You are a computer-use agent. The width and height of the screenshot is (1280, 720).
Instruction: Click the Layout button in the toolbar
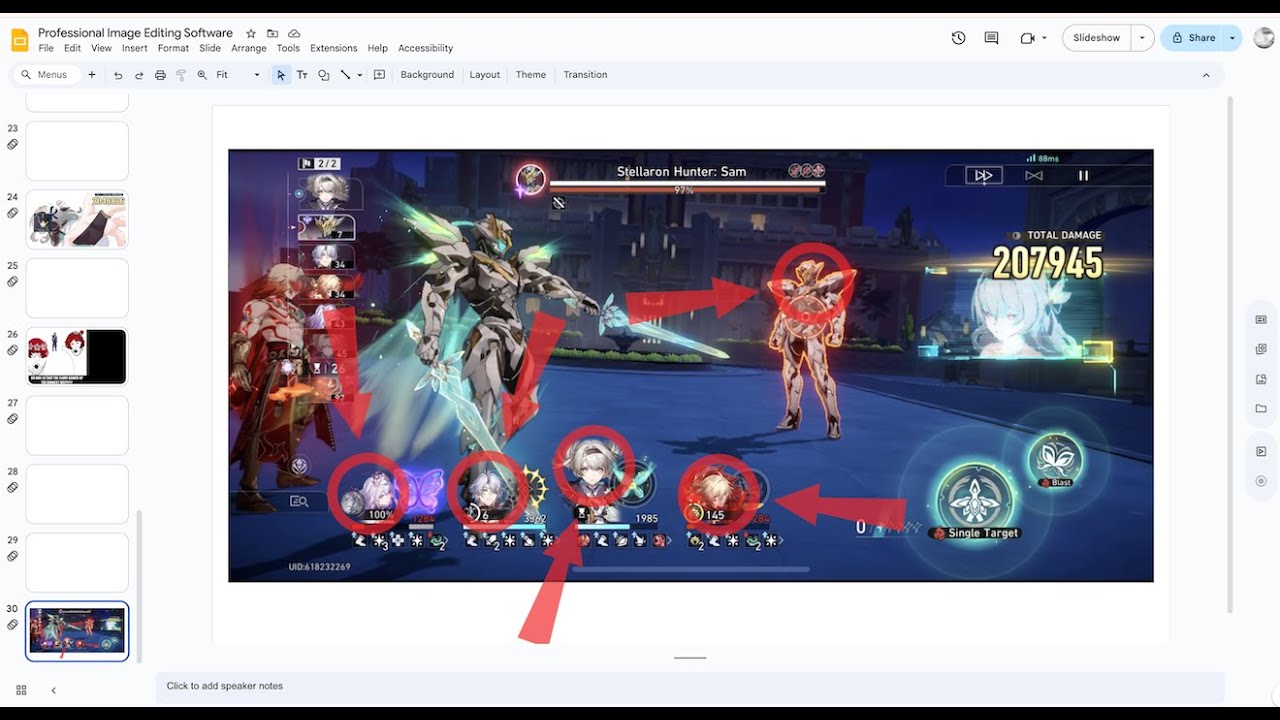coord(485,75)
